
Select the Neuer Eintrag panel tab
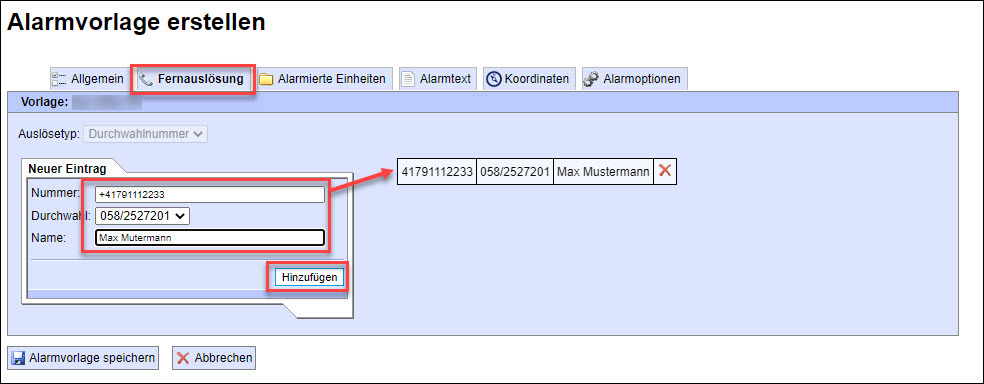click(67, 168)
